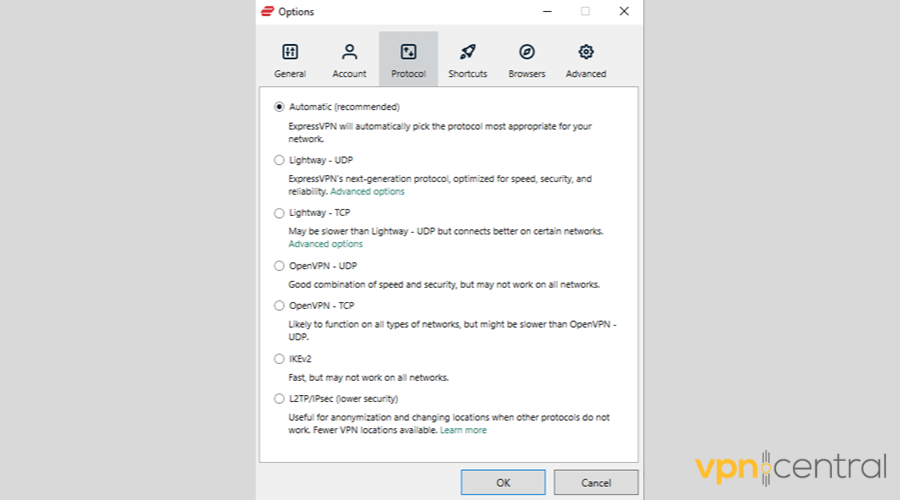Image resolution: width=900 pixels, height=500 pixels.
Task: Select IKEv2 radio button
Action: point(279,359)
